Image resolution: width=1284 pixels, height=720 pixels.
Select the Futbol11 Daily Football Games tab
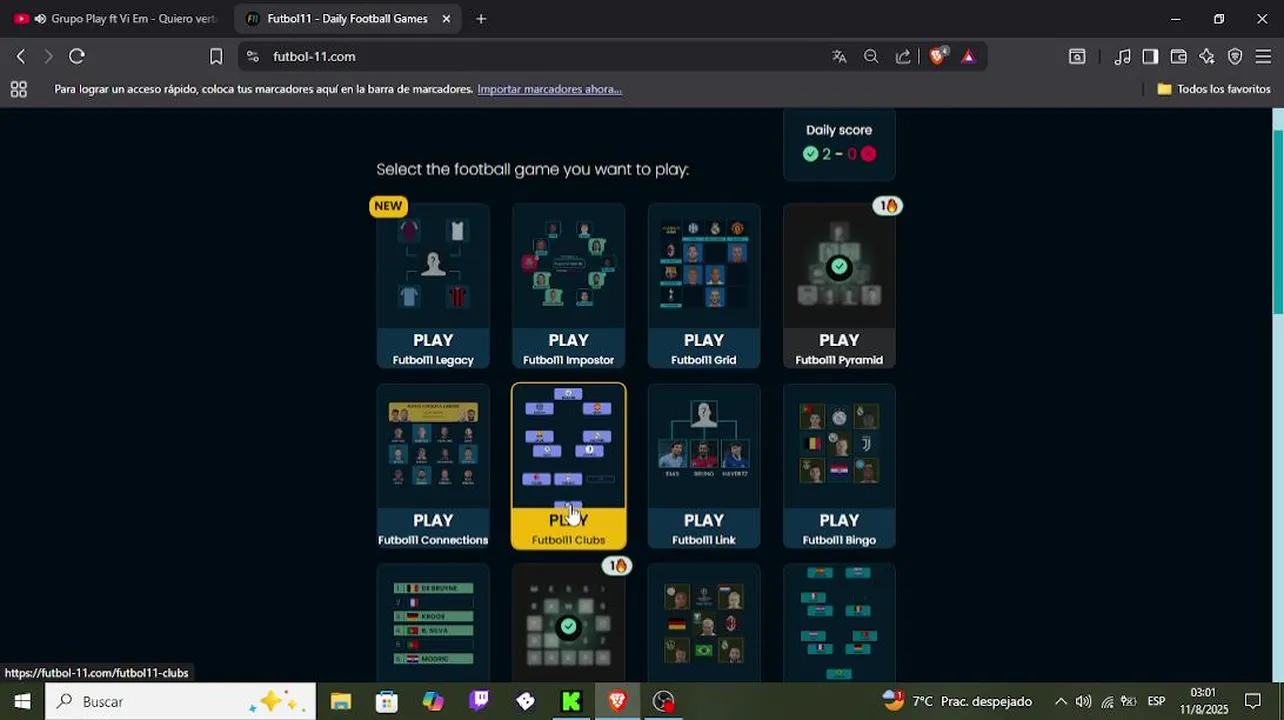[347, 19]
